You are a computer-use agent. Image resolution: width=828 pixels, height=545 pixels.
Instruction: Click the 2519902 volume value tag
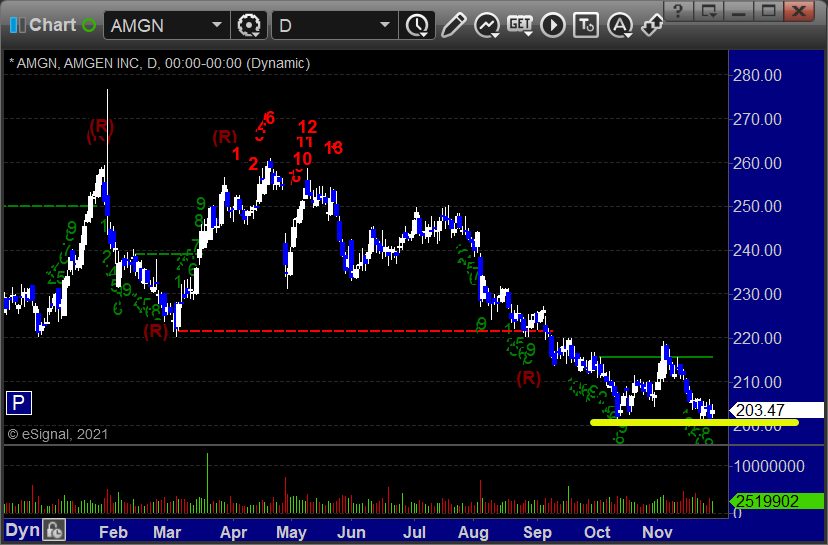[x=776, y=501]
